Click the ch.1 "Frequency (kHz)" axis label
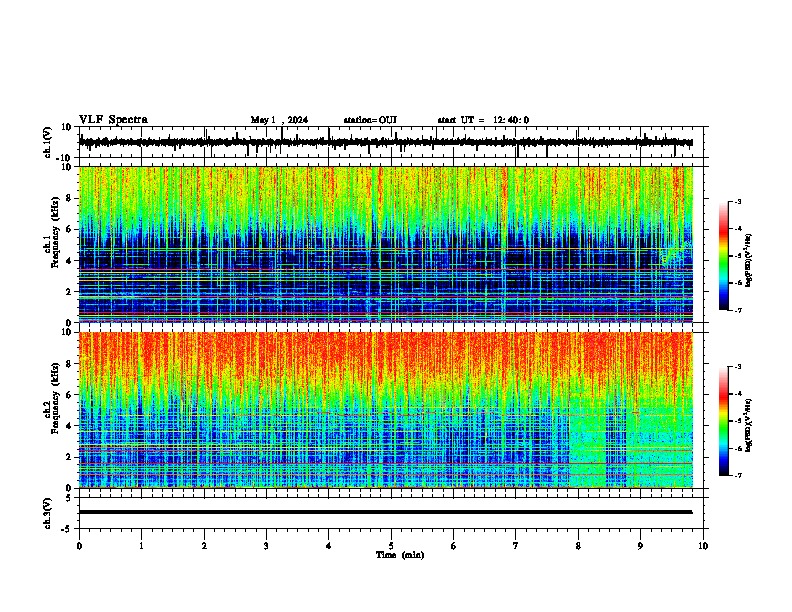Screen dimensions: 792x612 pos(55,232)
